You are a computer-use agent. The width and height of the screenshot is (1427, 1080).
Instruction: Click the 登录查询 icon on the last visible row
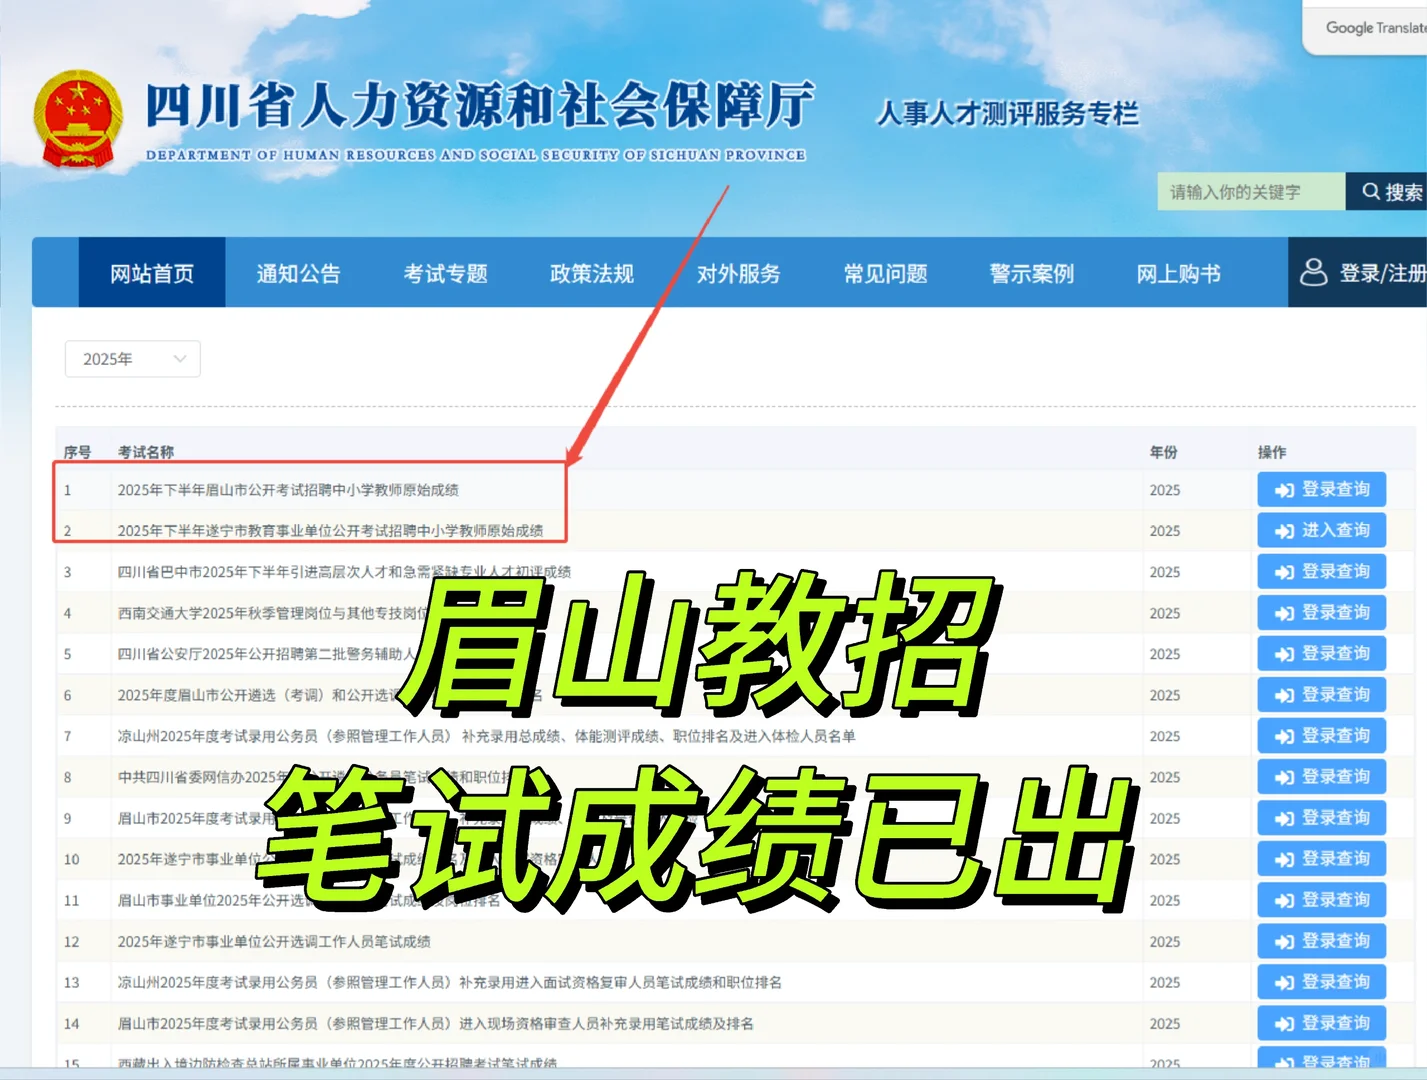tap(1283, 1061)
